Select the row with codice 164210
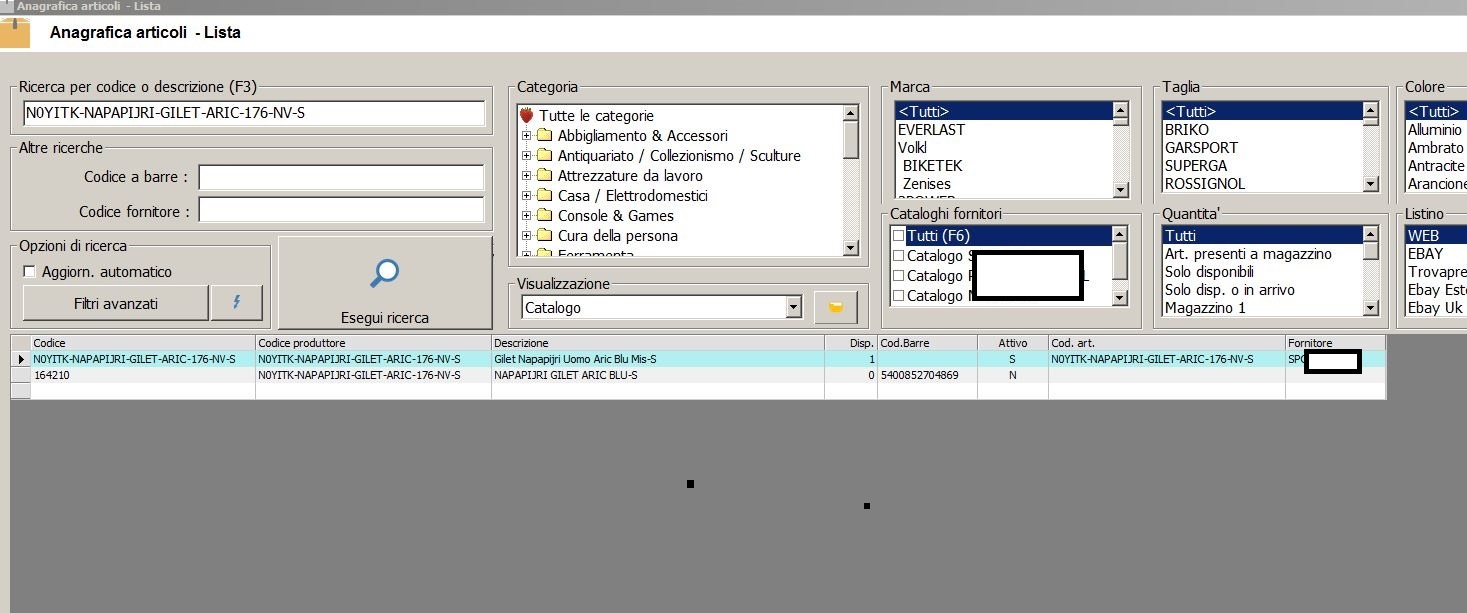 tap(698, 375)
